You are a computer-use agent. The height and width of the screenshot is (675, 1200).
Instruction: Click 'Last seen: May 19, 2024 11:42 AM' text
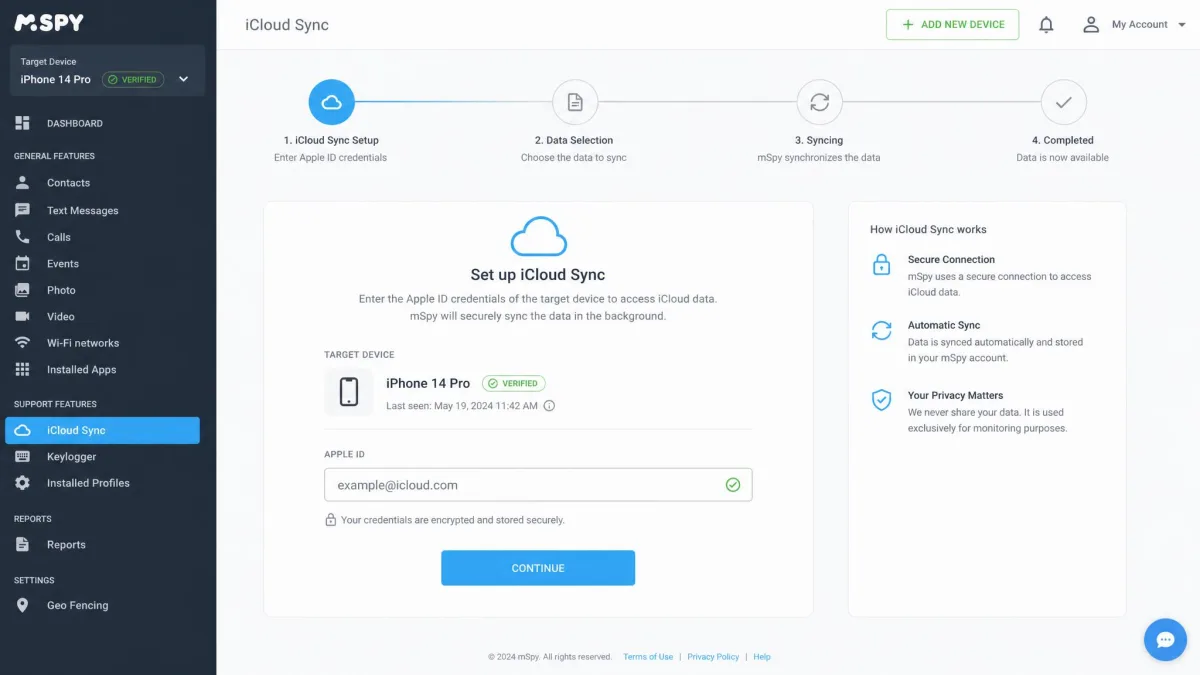(462, 406)
